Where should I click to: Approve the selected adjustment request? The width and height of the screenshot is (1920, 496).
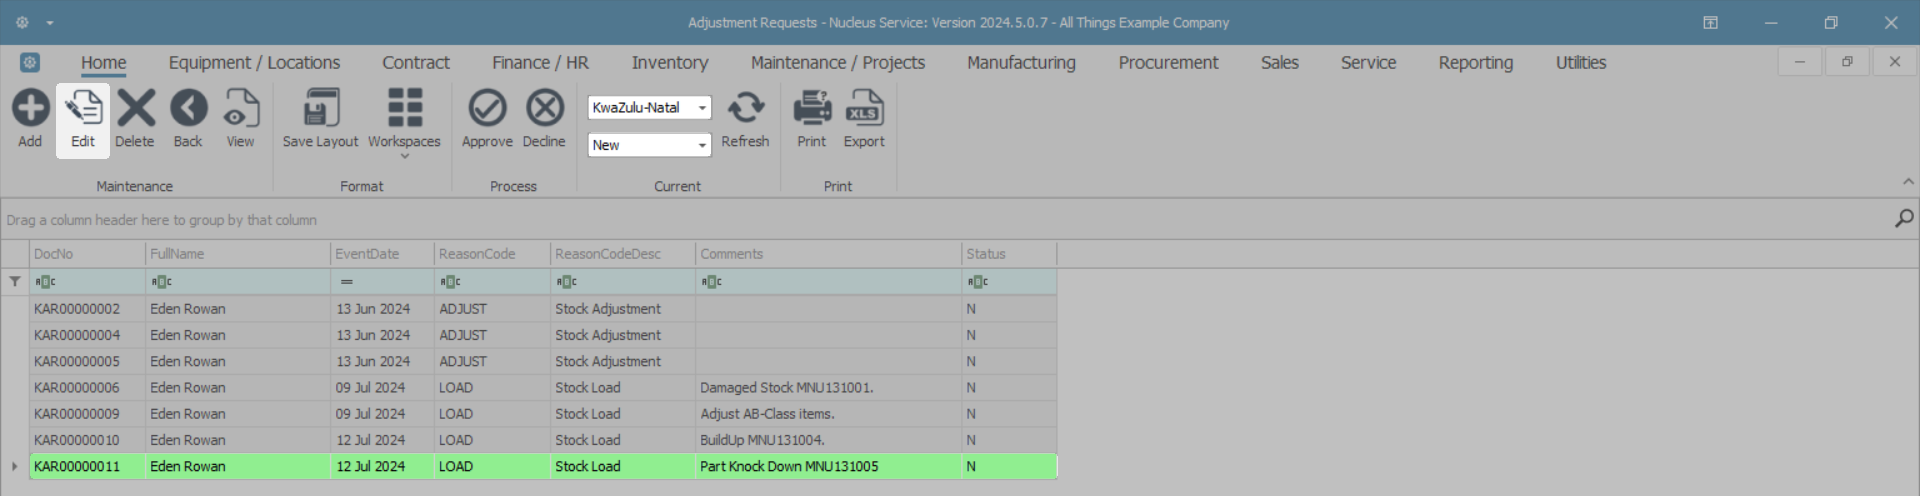click(487, 109)
